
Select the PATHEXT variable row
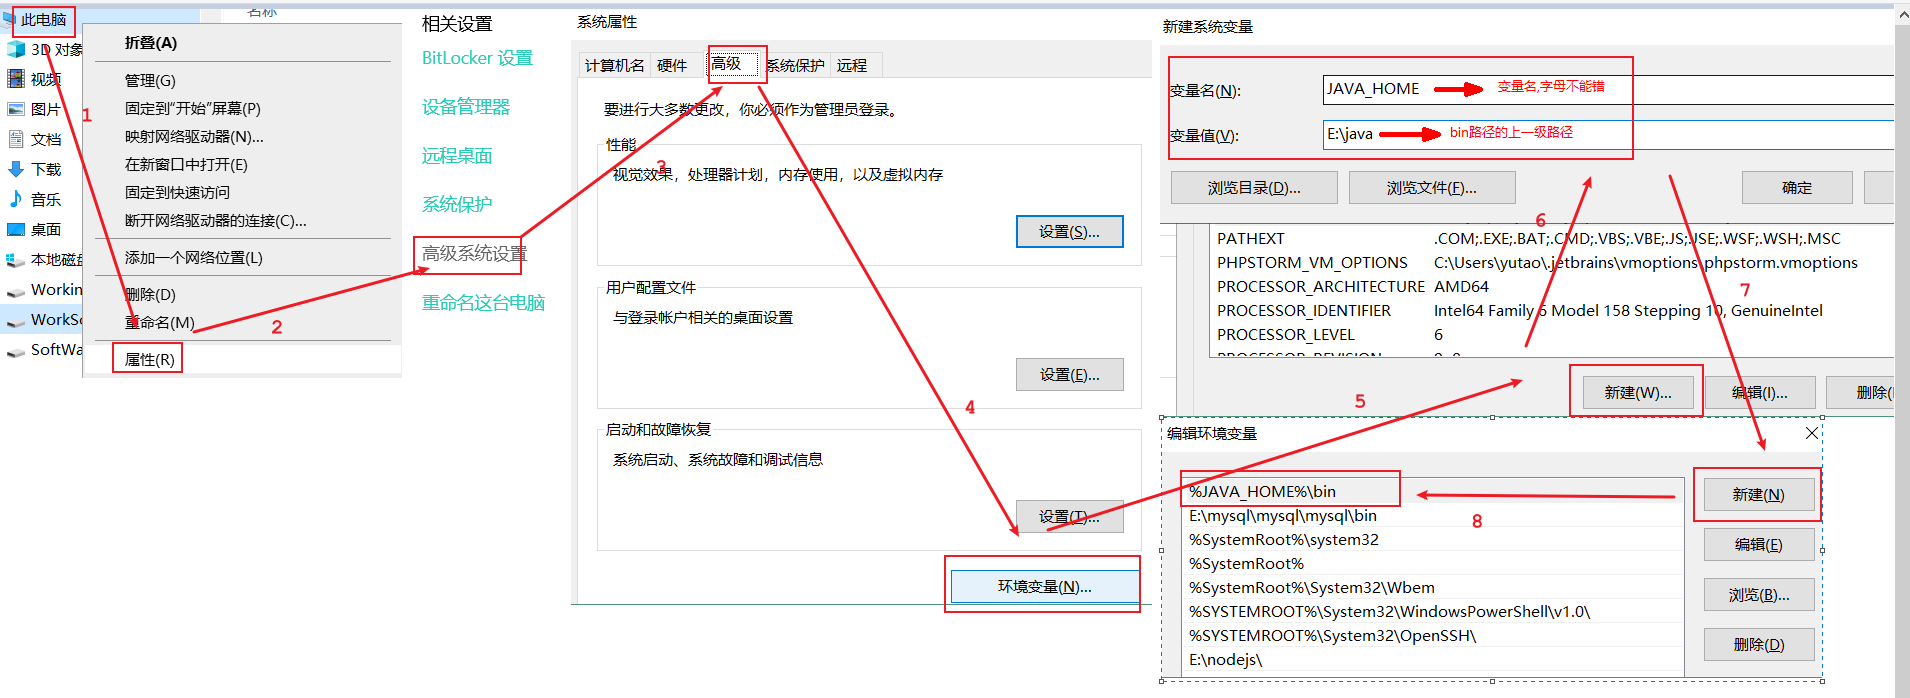click(1250, 238)
